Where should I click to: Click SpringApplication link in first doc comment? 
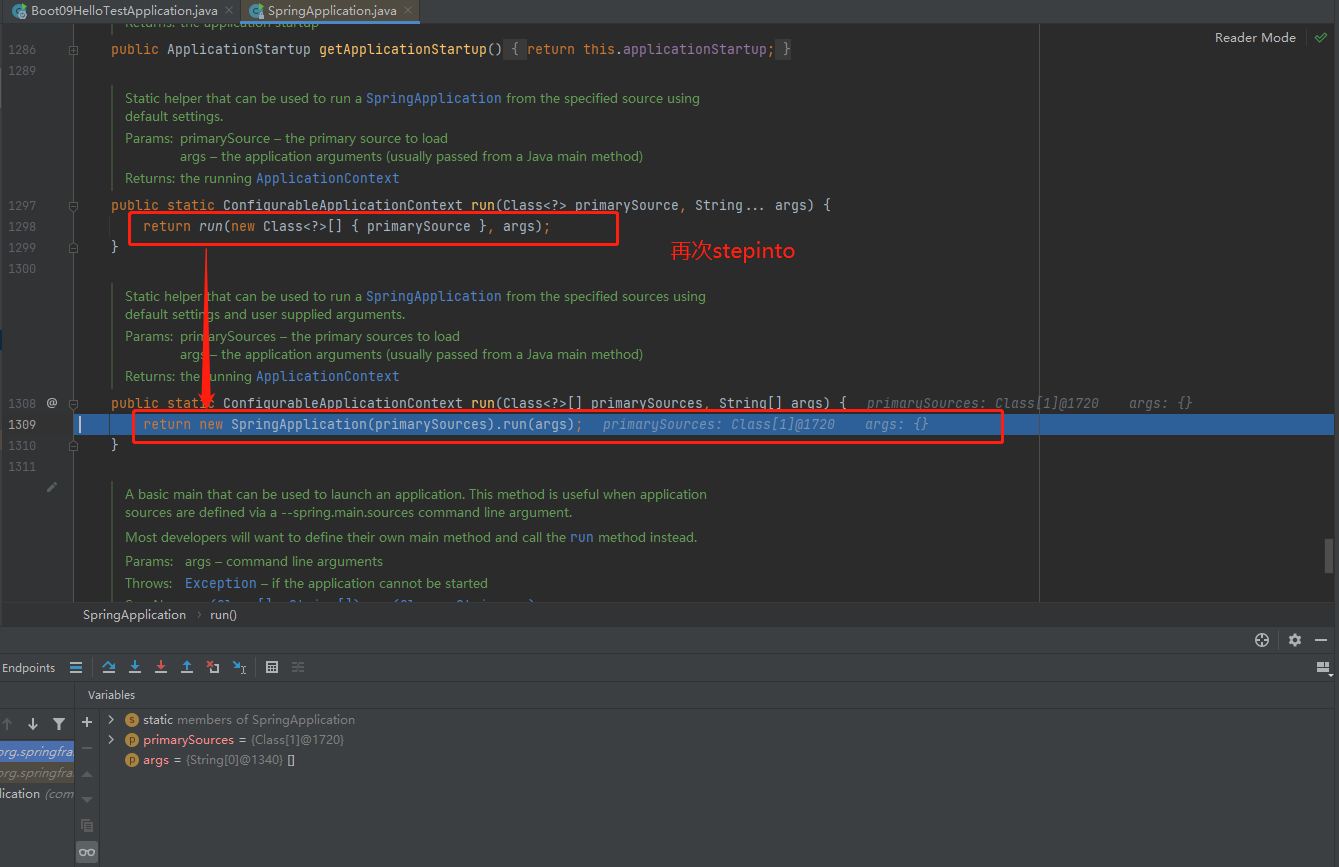pyautogui.click(x=434, y=98)
